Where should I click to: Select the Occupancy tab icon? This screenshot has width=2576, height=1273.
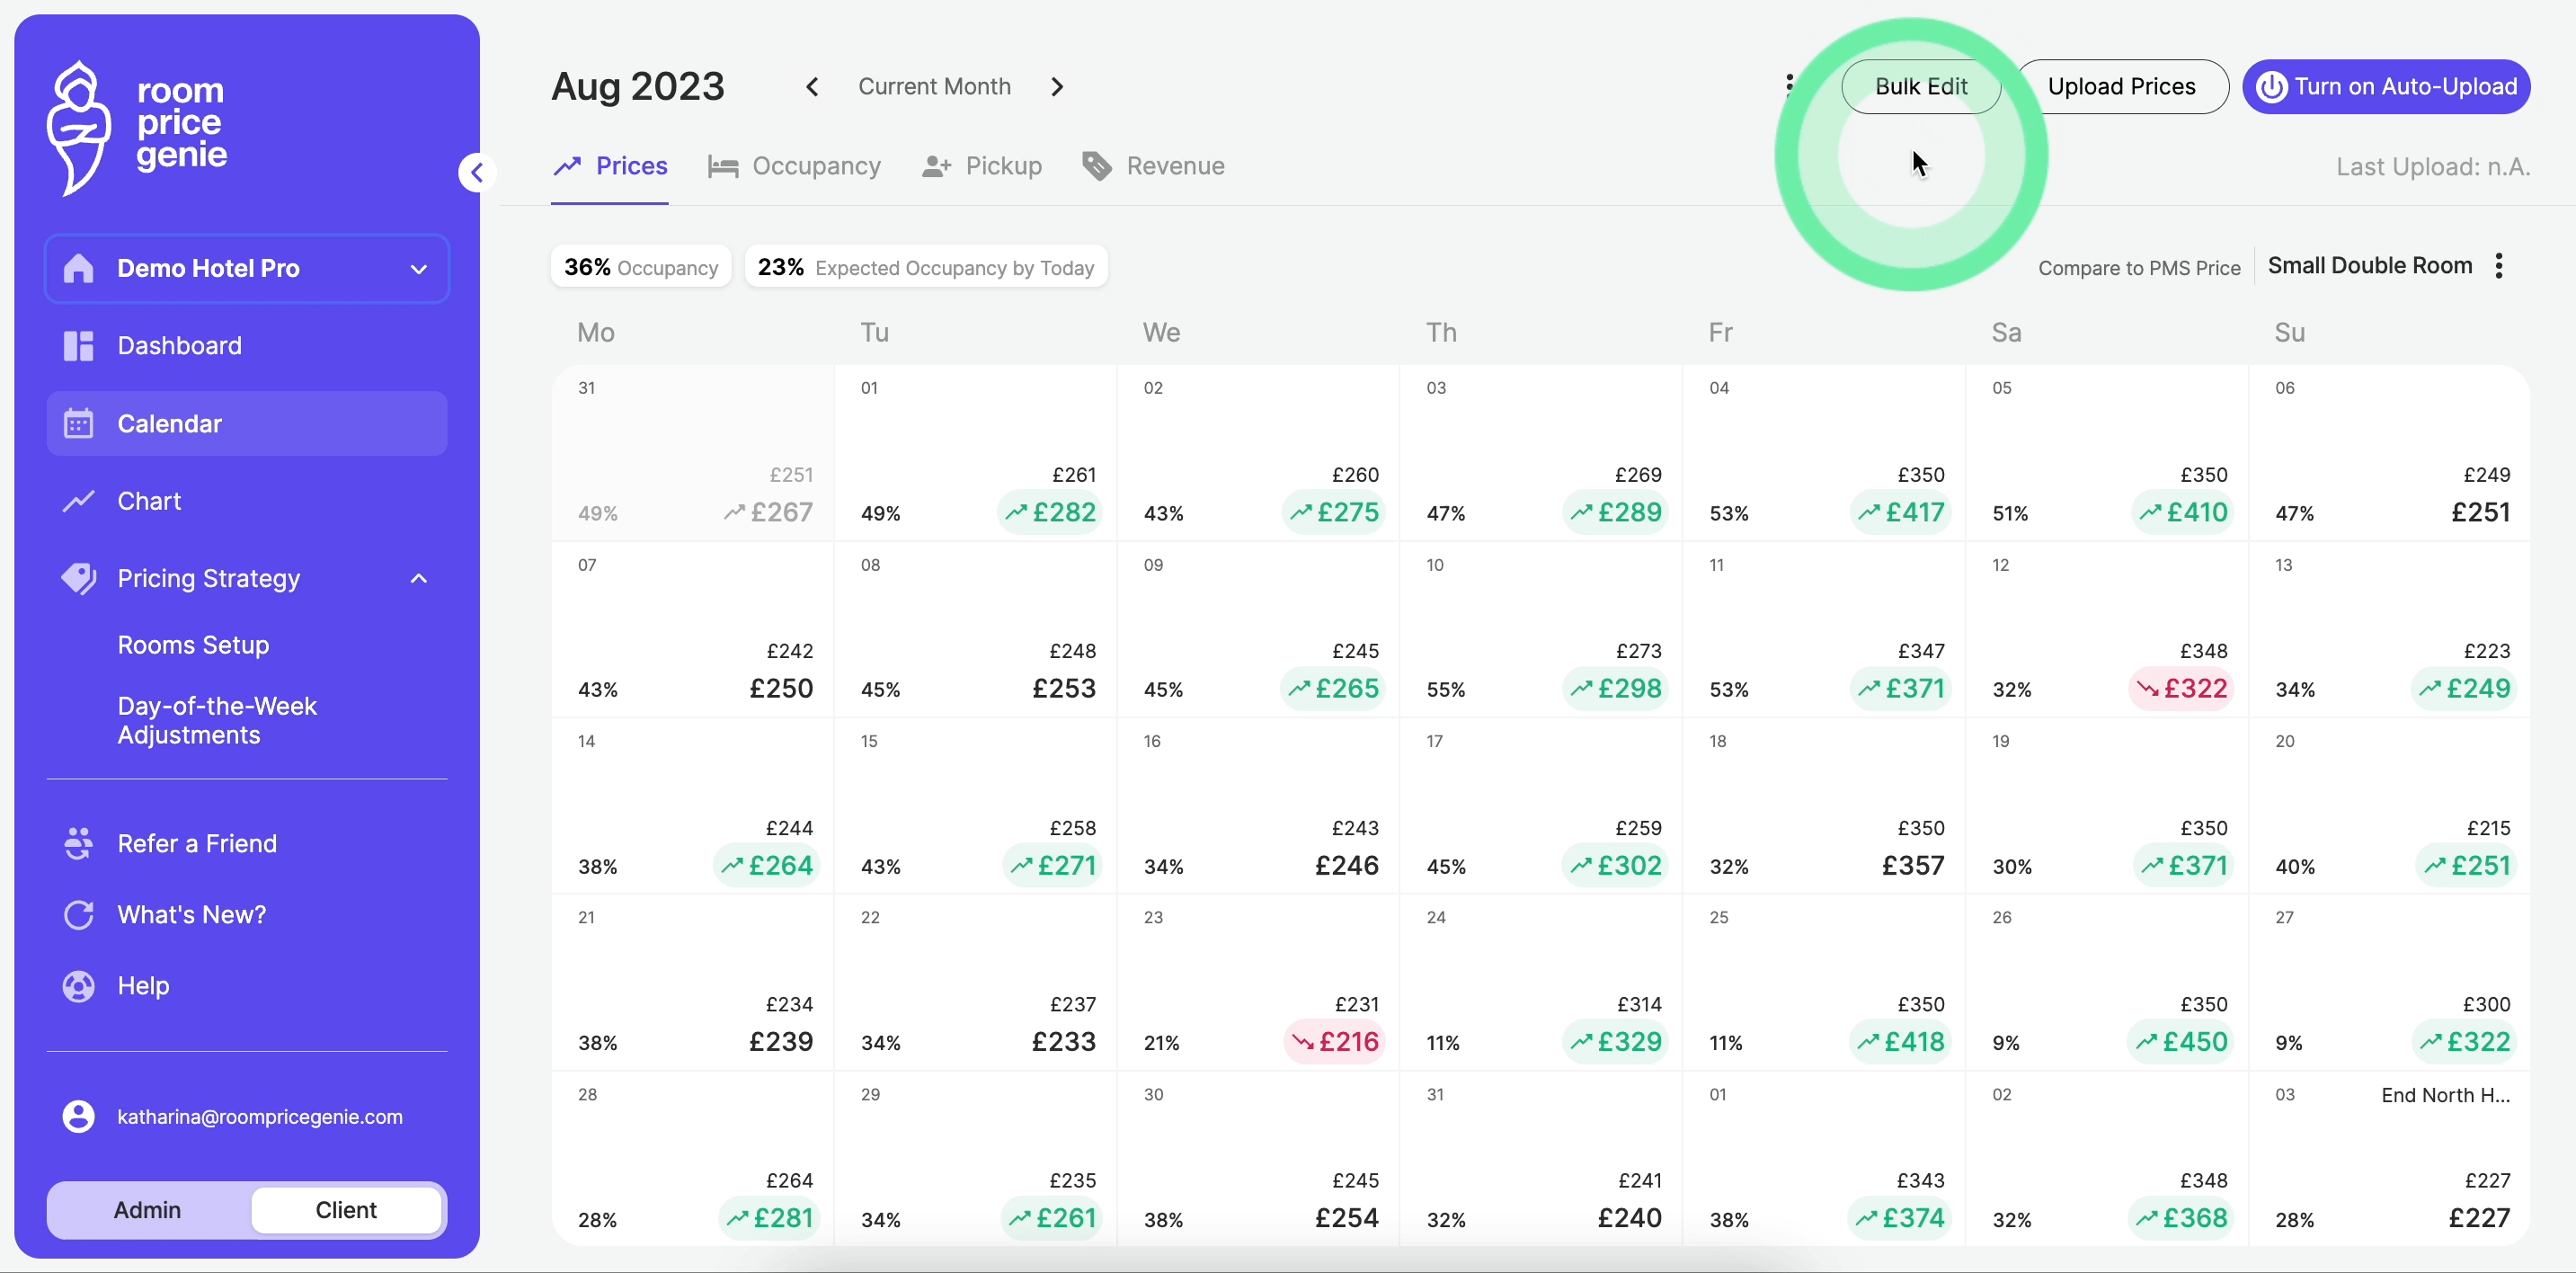click(723, 166)
